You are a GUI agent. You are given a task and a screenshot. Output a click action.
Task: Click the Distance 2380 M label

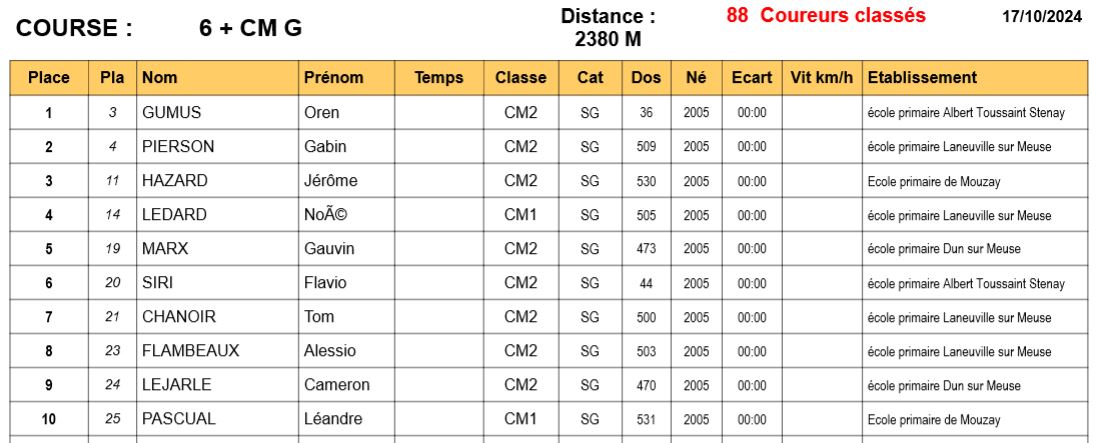(x=608, y=27)
